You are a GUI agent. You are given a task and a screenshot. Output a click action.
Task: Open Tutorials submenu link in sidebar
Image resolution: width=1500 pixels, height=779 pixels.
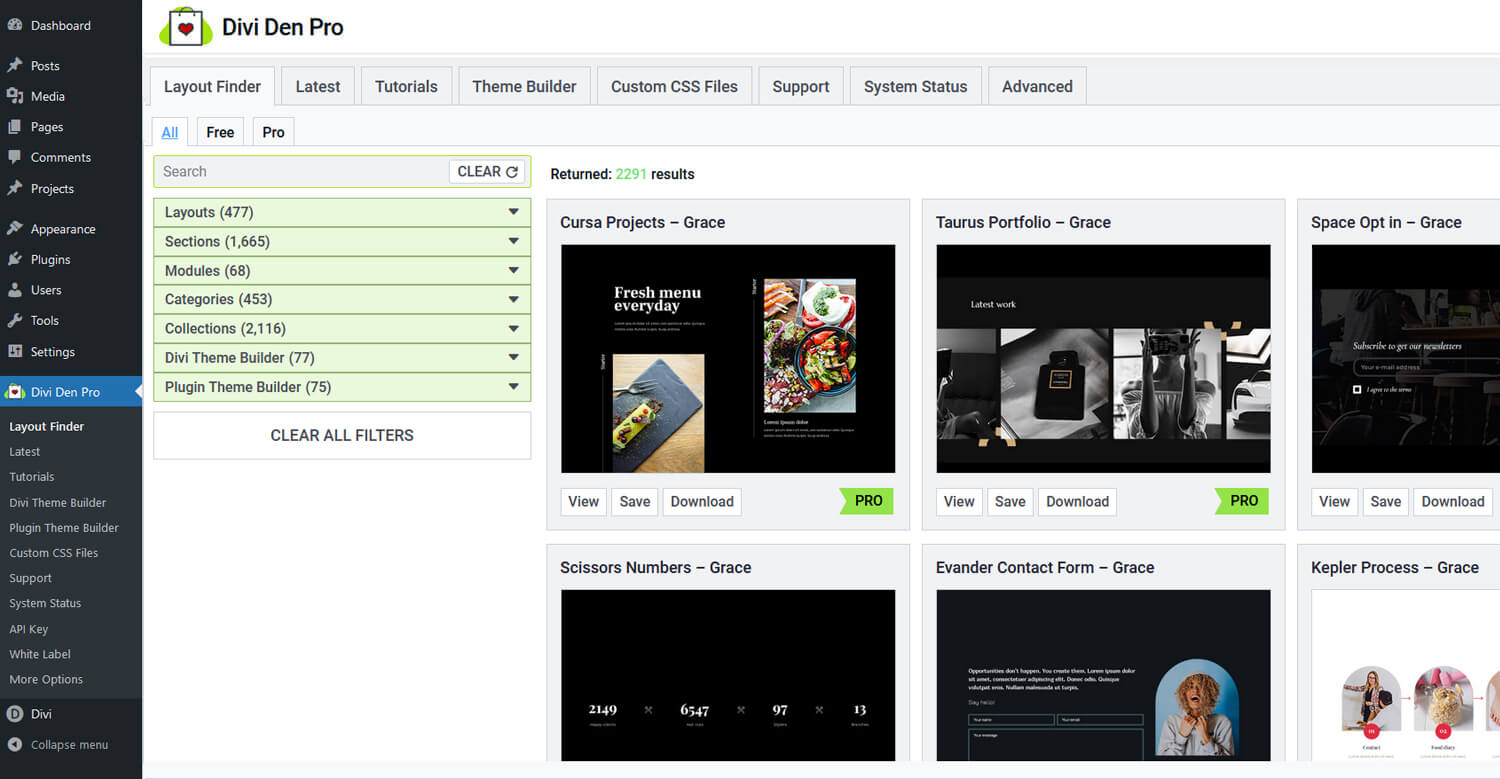tap(32, 477)
